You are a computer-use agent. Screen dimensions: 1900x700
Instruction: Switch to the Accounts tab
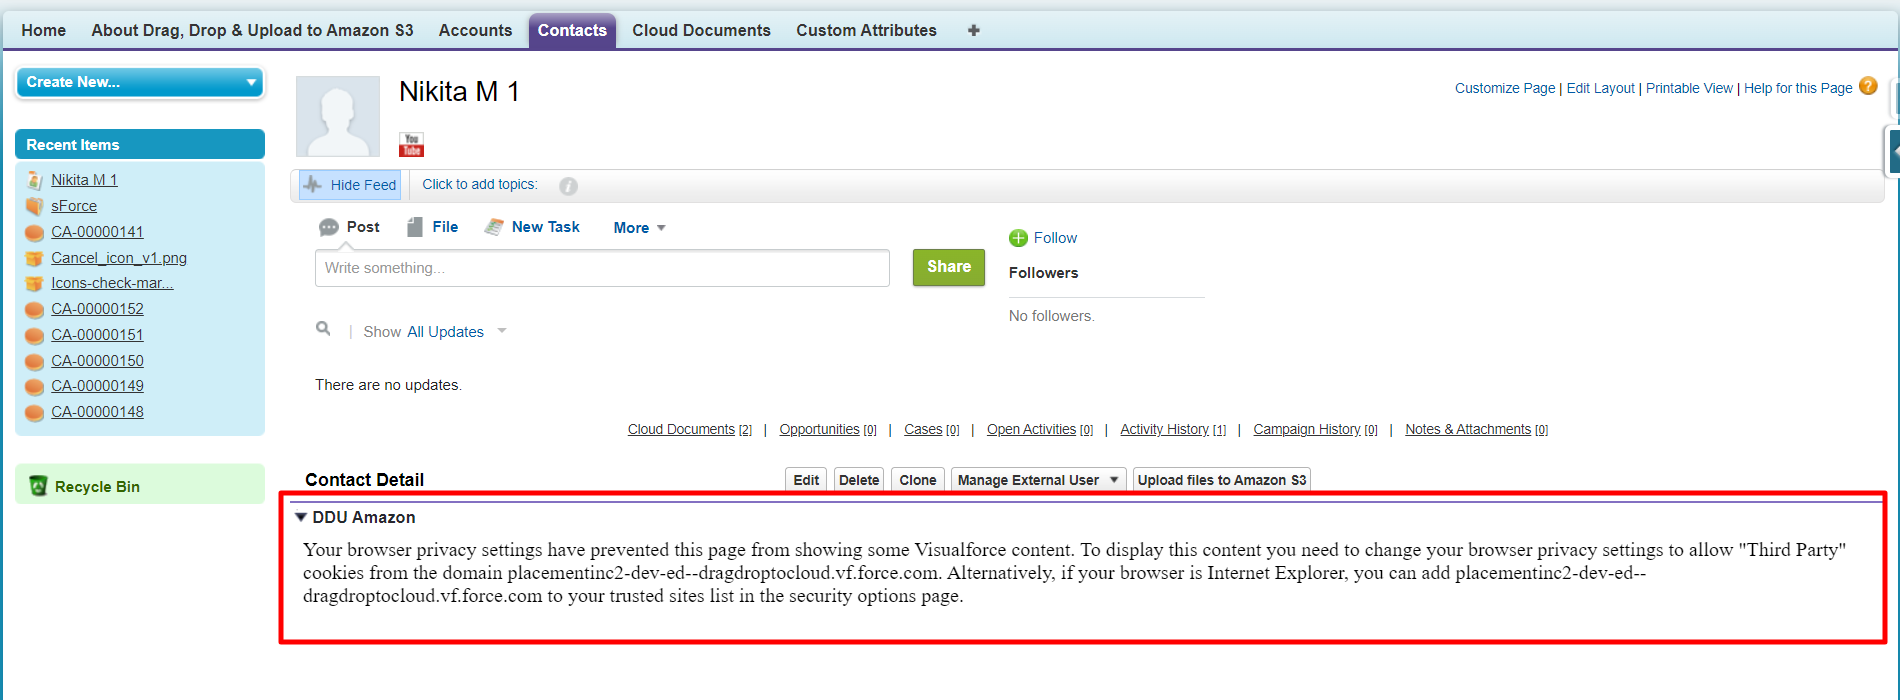(x=475, y=31)
